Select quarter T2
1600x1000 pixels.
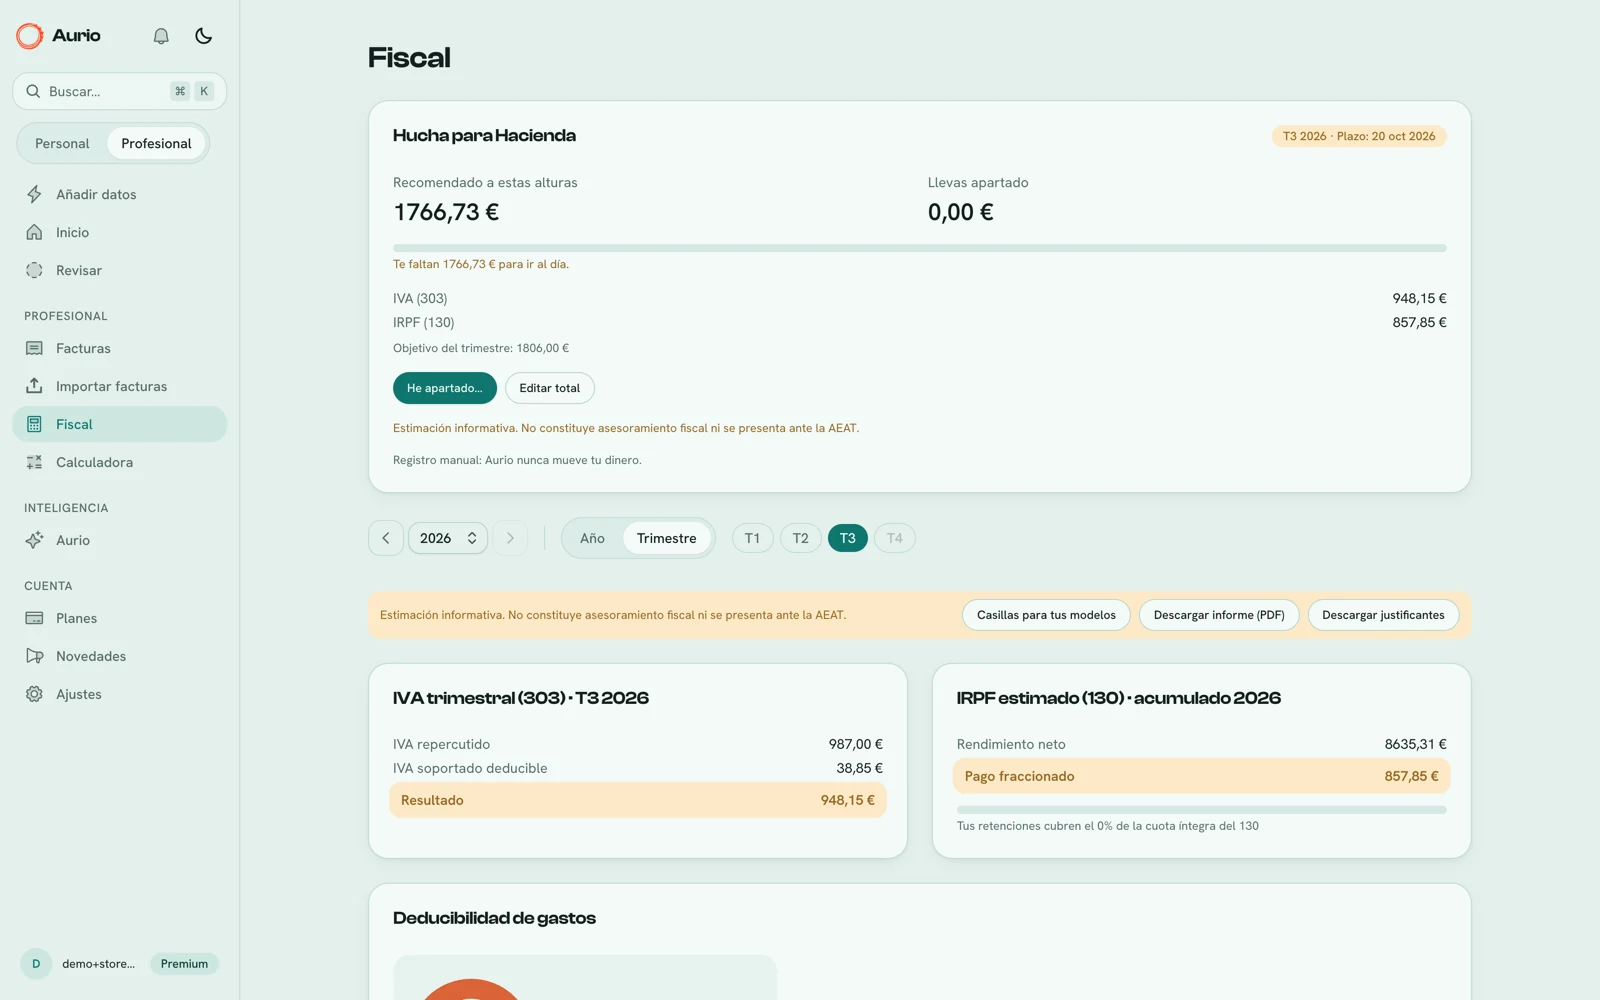[801, 538]
